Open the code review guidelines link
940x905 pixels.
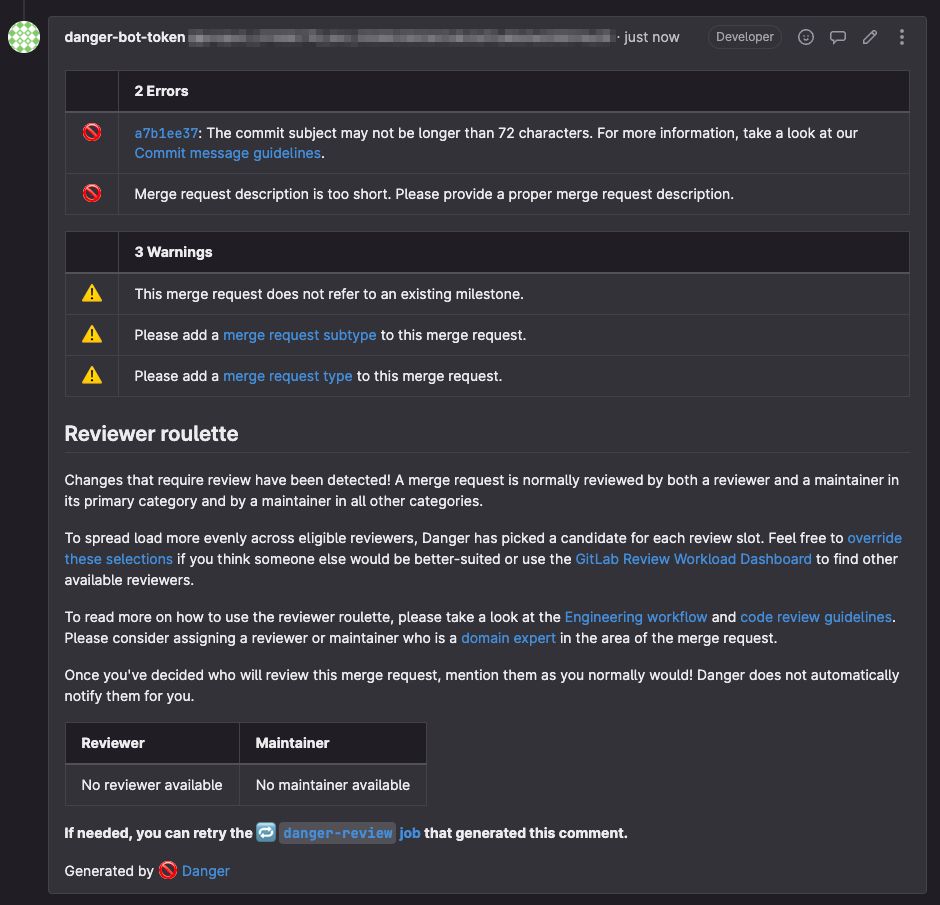[816, 617]
